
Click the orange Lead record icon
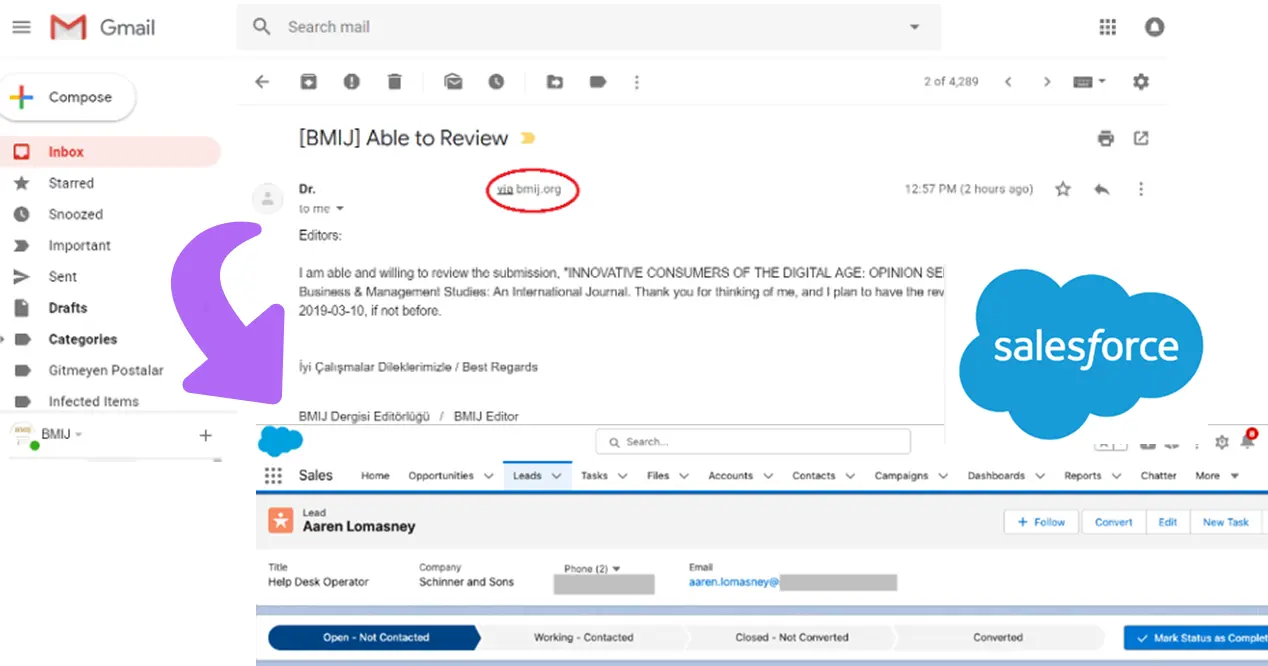tap(280, 520)
